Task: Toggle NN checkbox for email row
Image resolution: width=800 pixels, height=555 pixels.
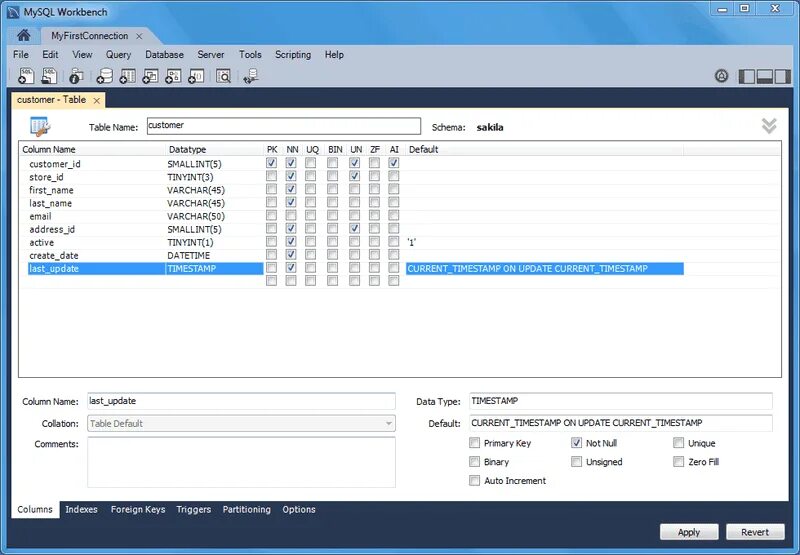Action: (291, 215)
